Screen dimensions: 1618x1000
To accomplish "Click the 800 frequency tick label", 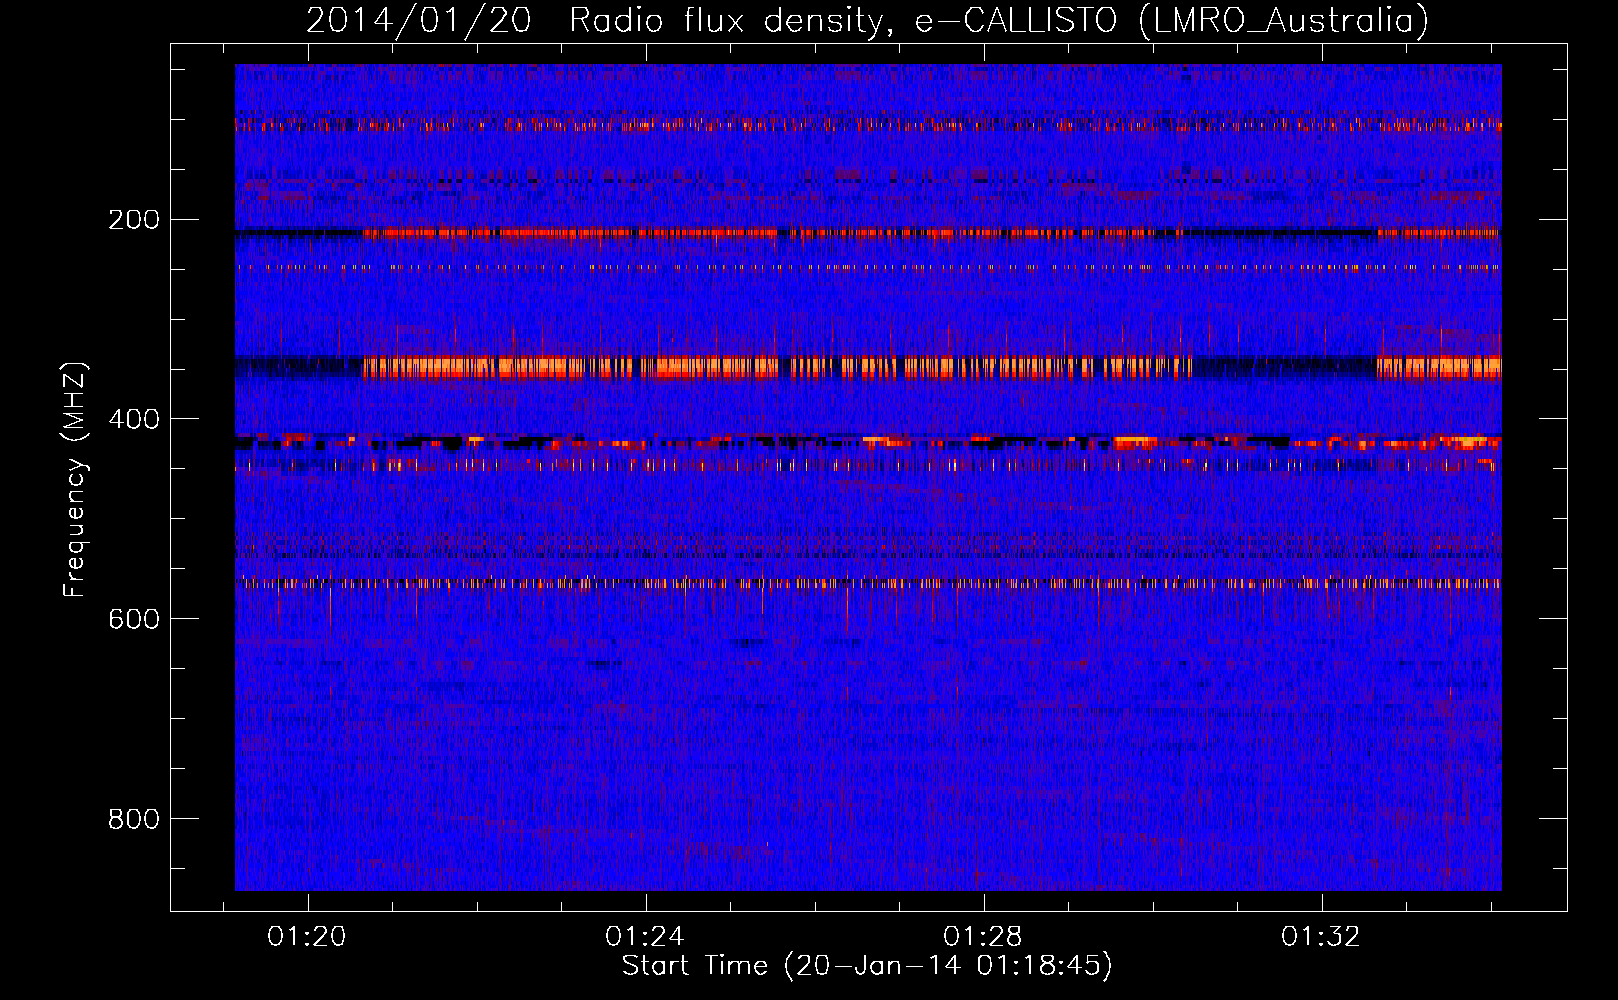I will [134, 819].
